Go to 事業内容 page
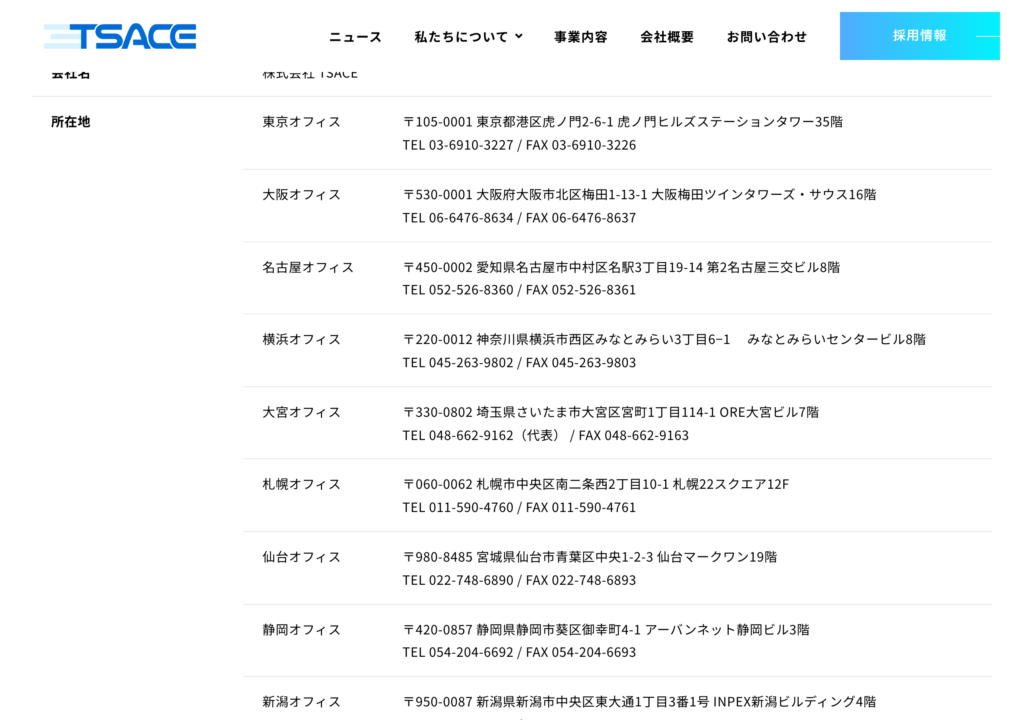Image resolution: width=1024 pixels, height=720 pixels. (581, 37)
